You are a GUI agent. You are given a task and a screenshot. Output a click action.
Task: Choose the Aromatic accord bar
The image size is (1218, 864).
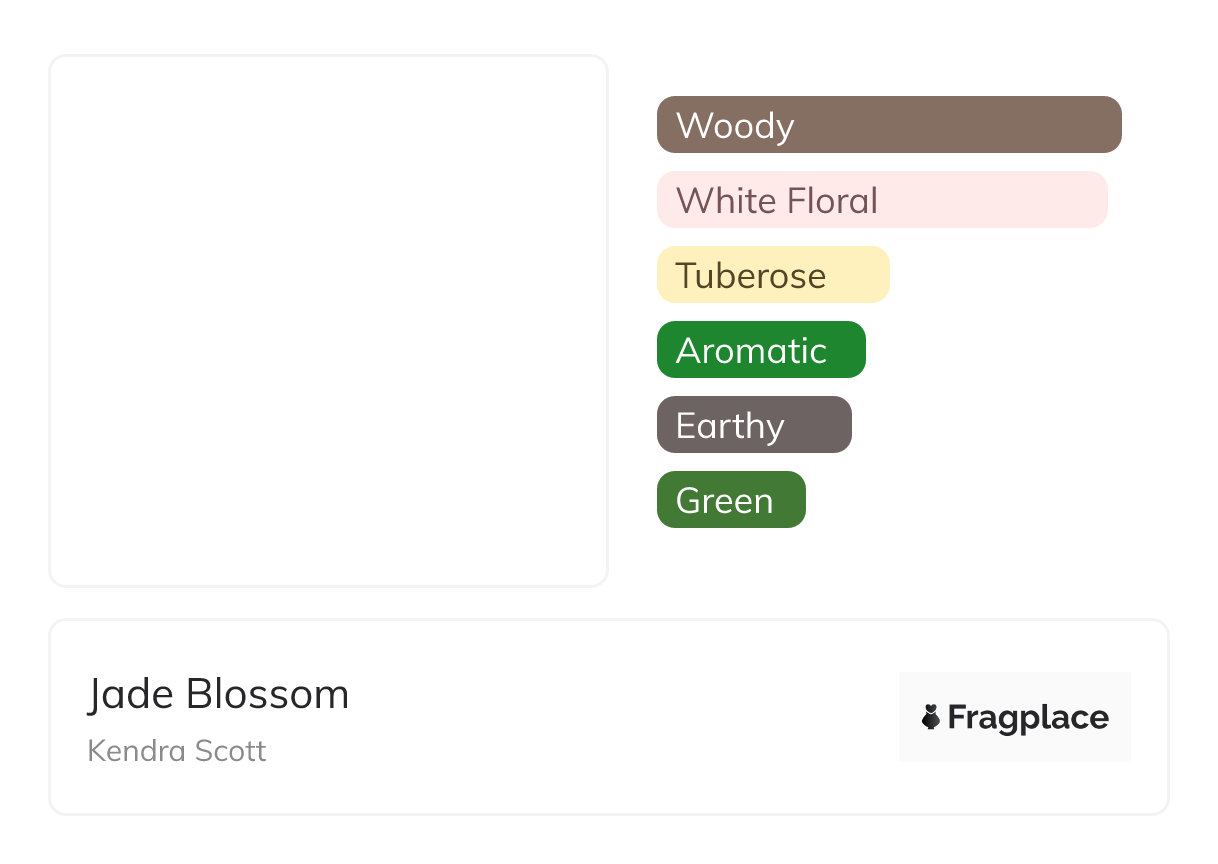click(x=761, y=350)
